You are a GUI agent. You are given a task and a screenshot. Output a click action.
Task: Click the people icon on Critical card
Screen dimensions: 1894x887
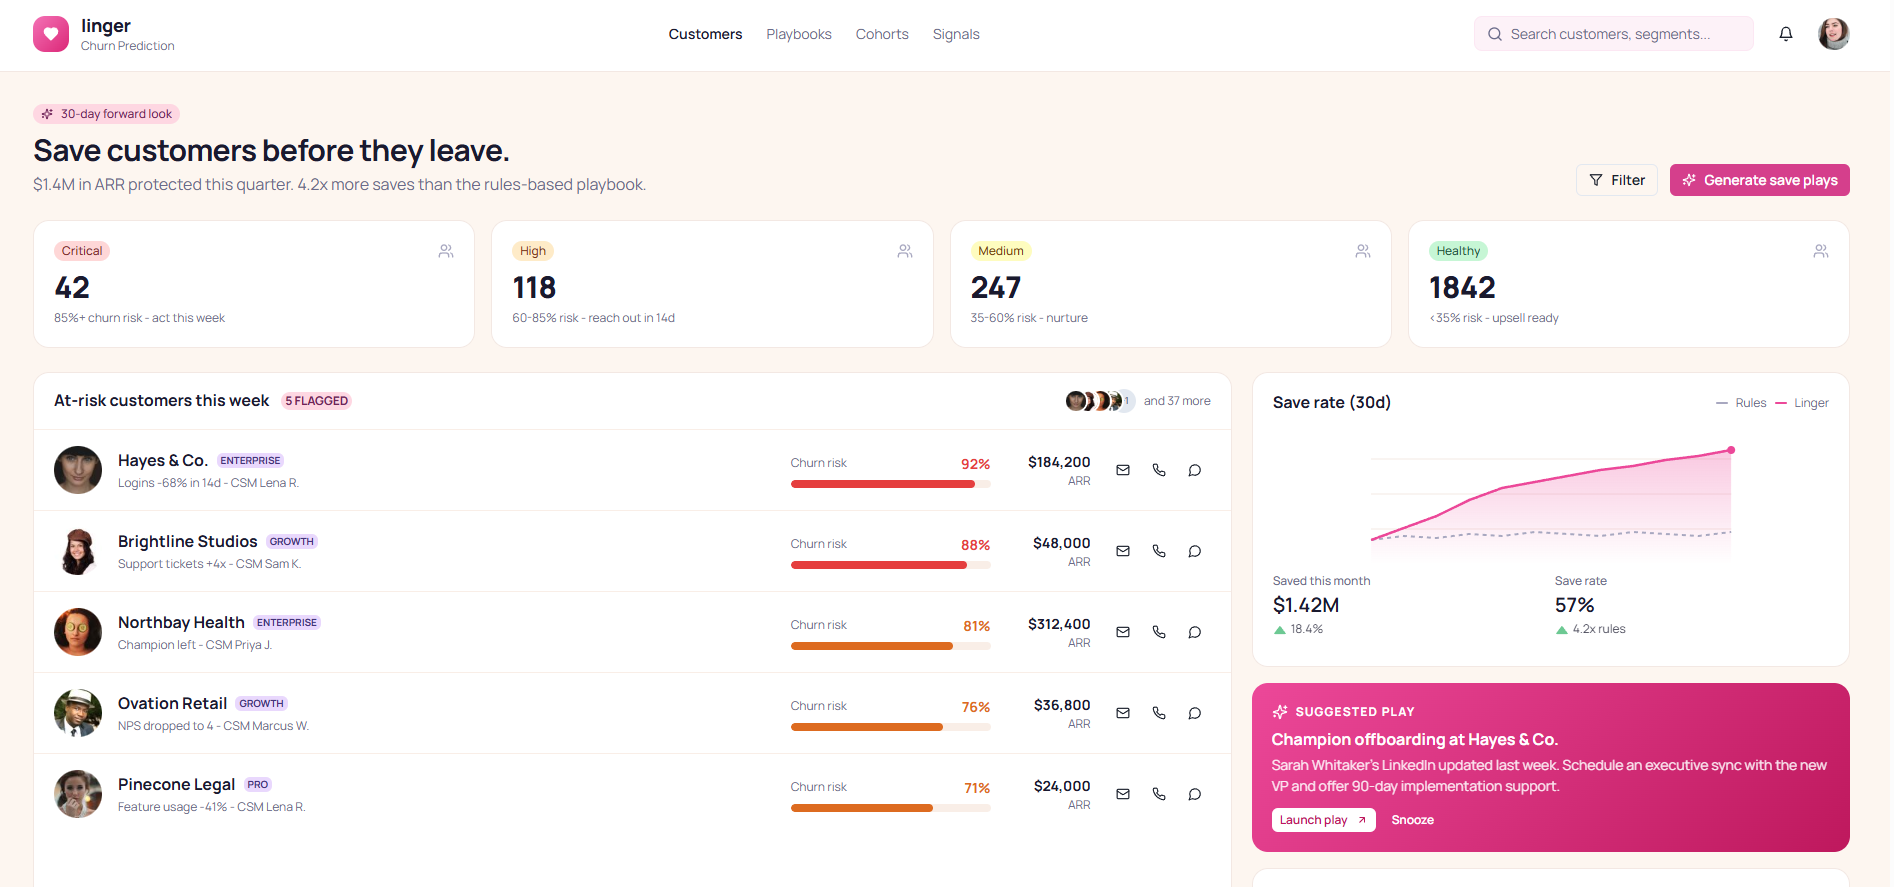coord(446,251)
